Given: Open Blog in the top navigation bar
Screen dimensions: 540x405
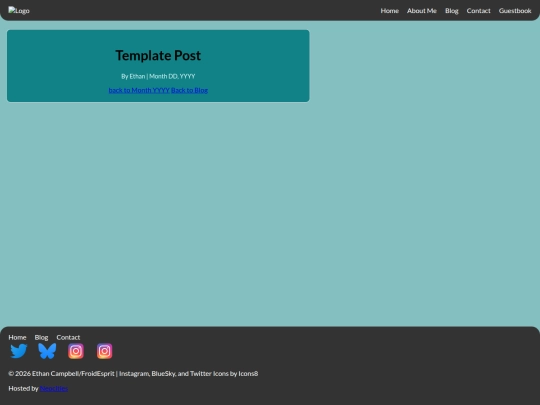Looking at the screenshot, I should 451,11.
